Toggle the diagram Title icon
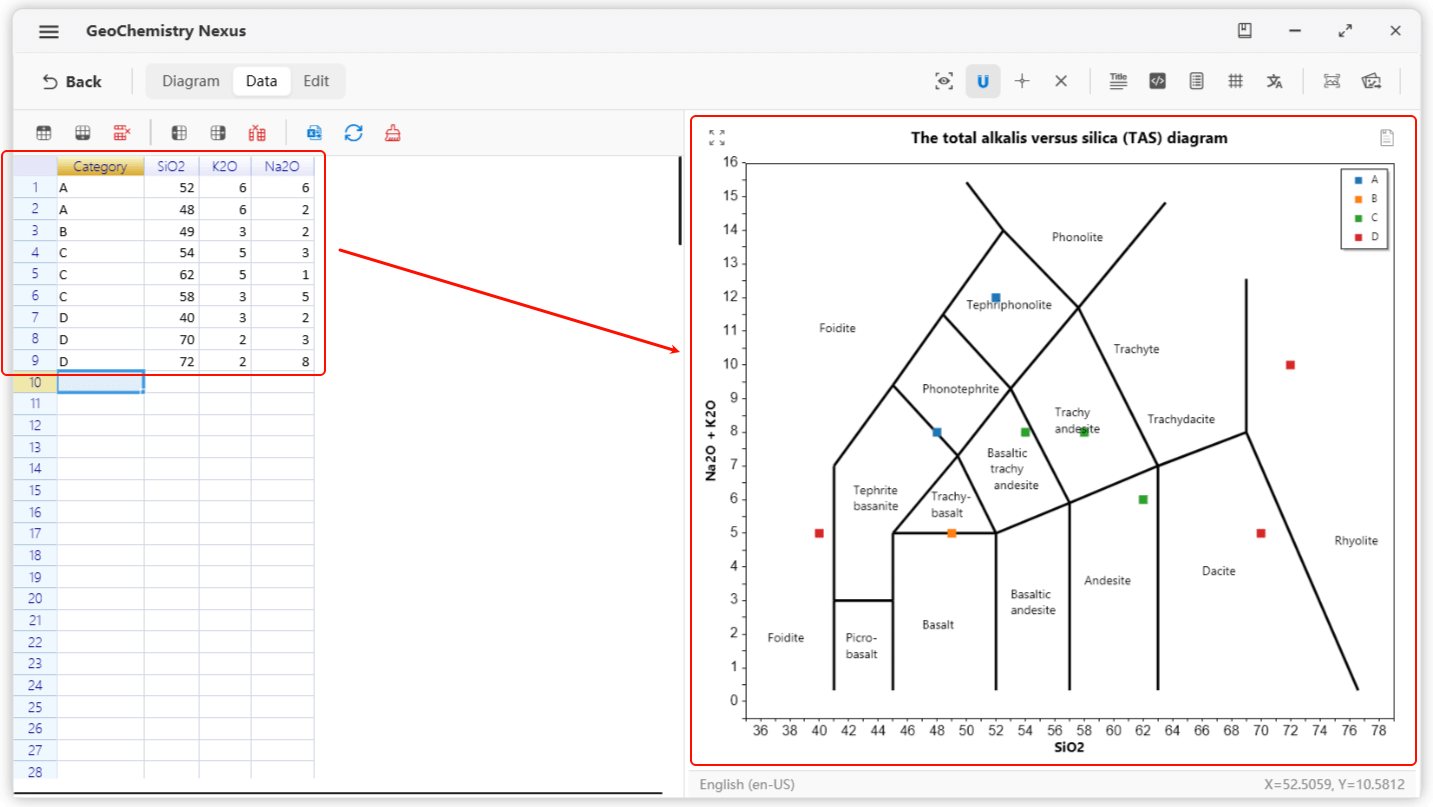Screen dimensions: 1433x807 1118,82
